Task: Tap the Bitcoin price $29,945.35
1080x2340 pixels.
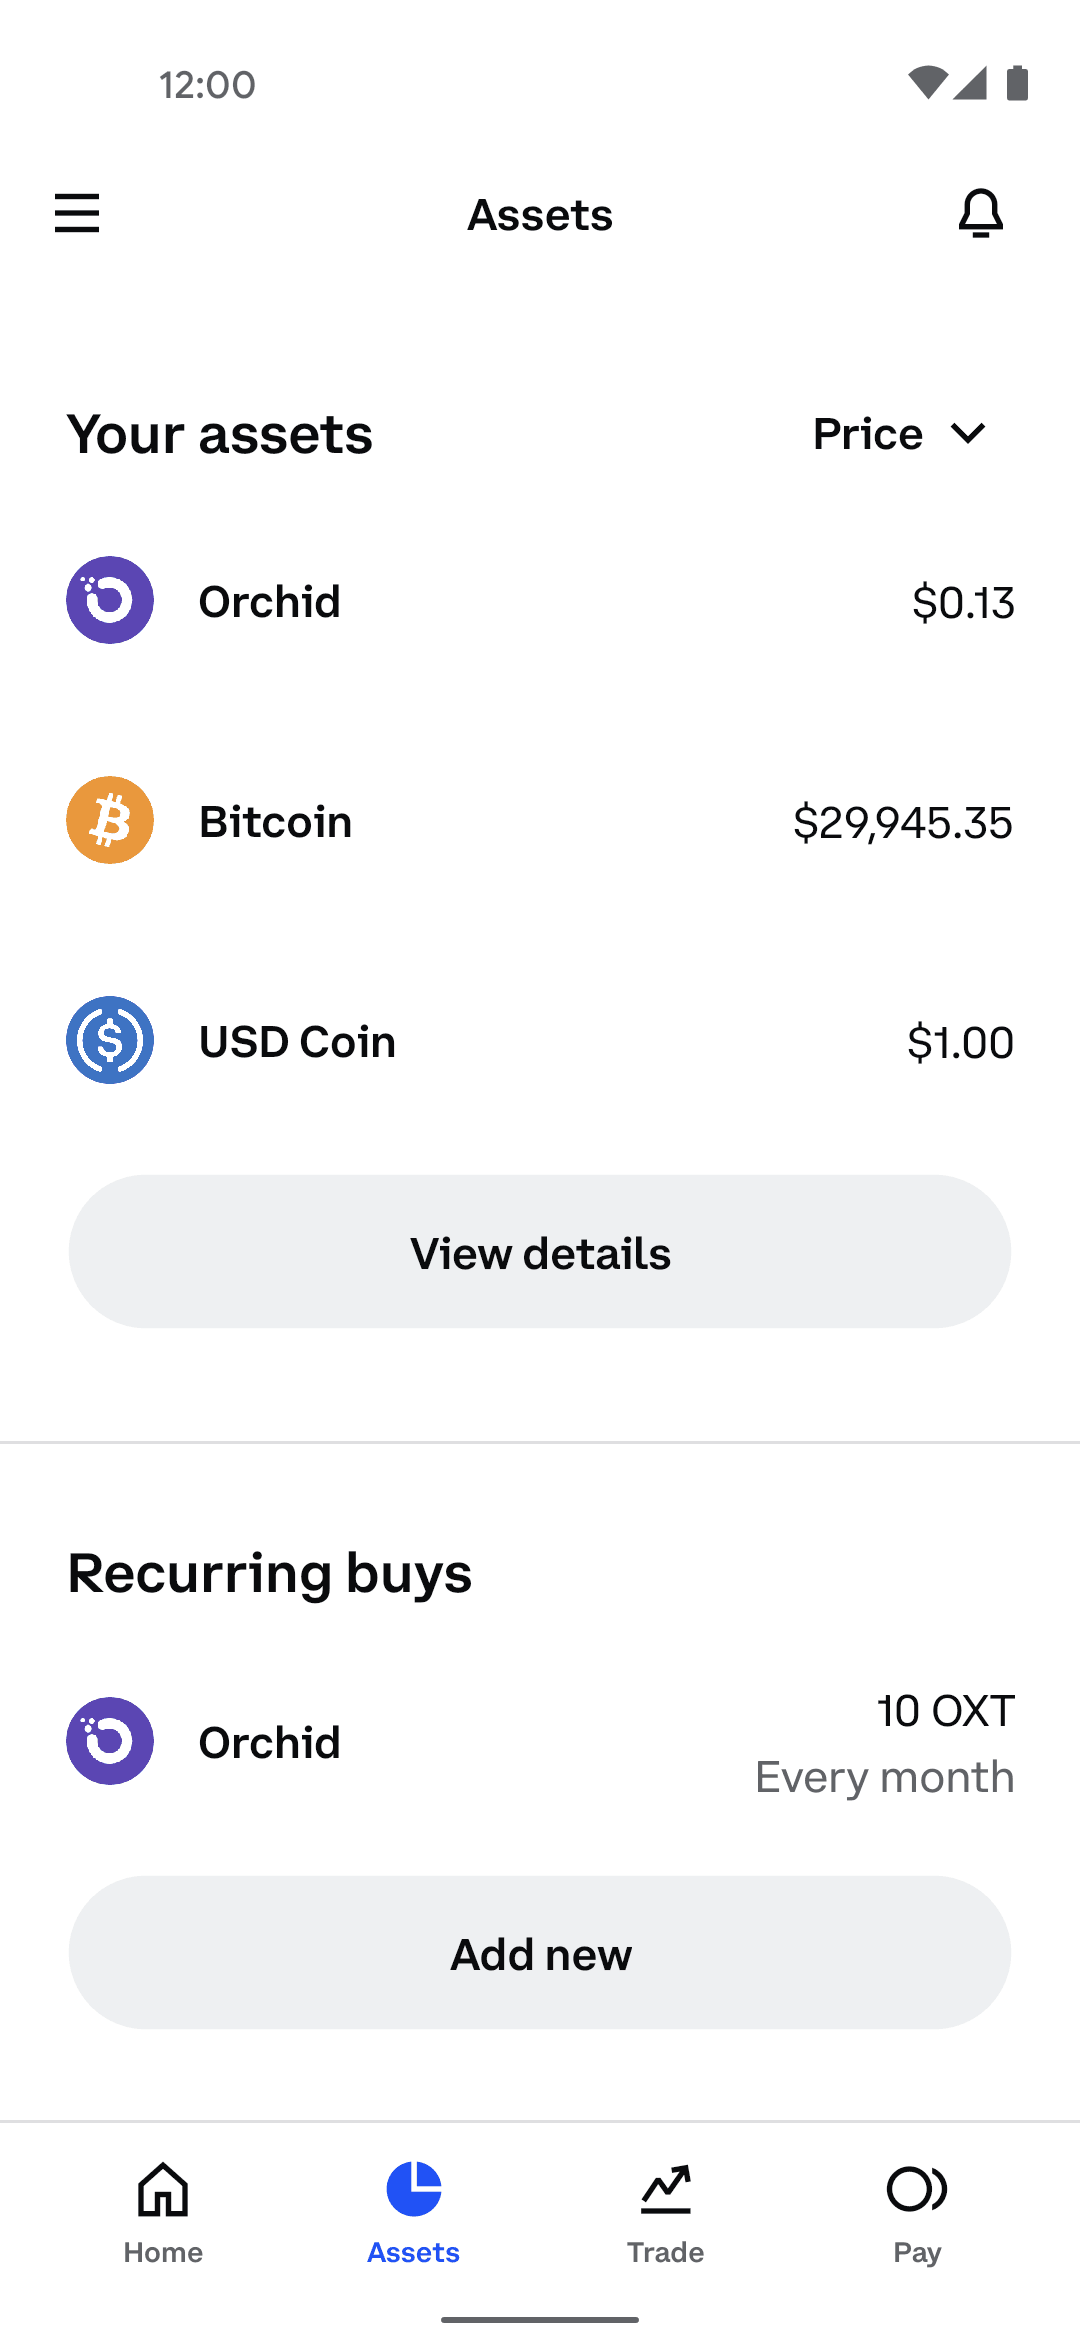Action: tap(902, 822)
